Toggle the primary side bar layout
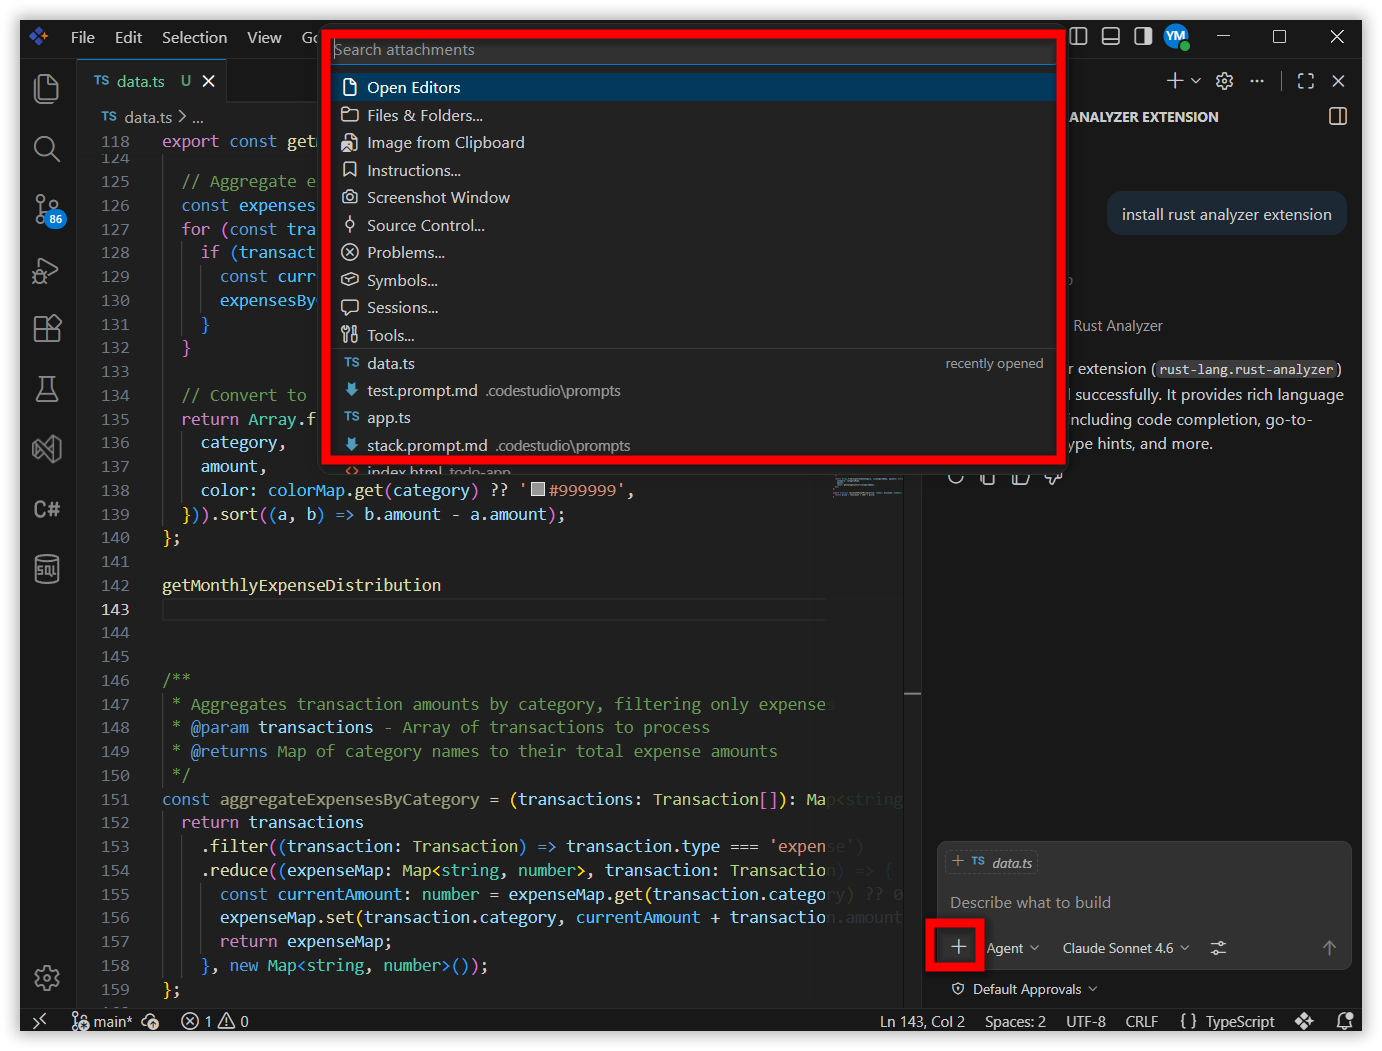This screenshot has width=1382, height=1051. [1079, 37]
